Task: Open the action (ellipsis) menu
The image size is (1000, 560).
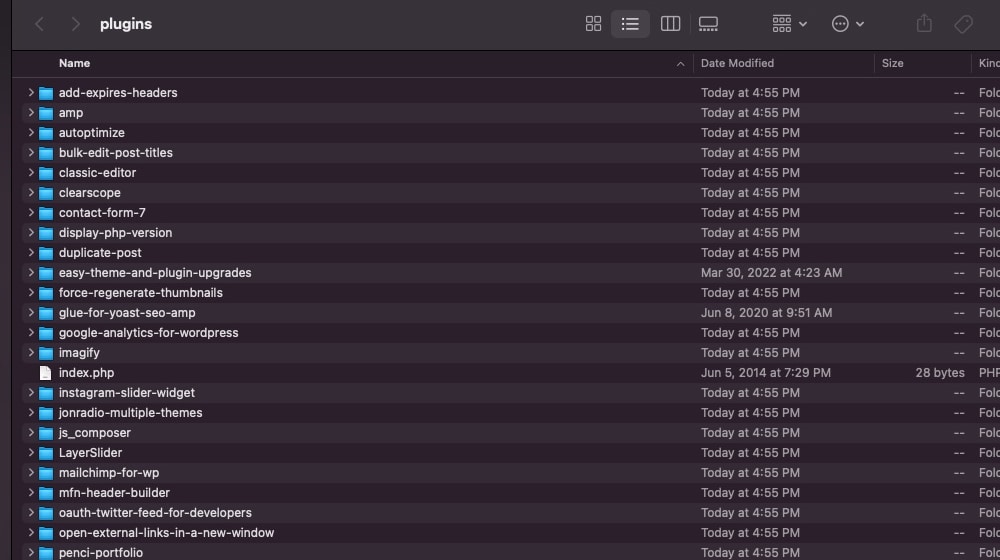Action: 848,24
